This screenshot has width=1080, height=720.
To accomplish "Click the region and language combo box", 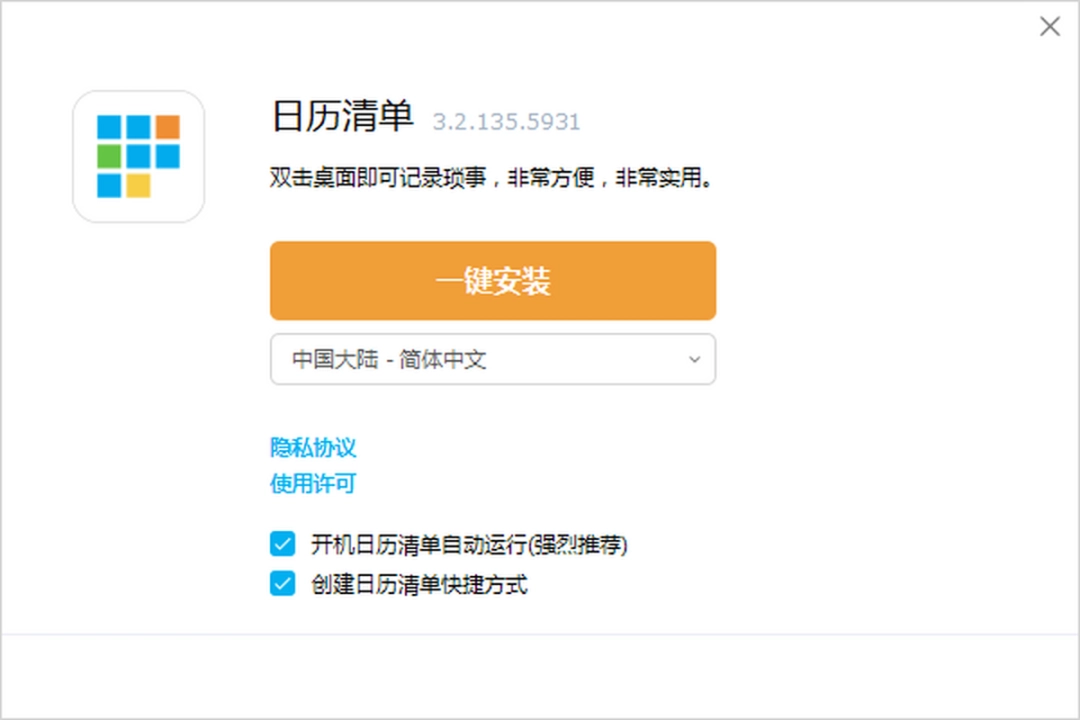I will click(x=493, y=359).
